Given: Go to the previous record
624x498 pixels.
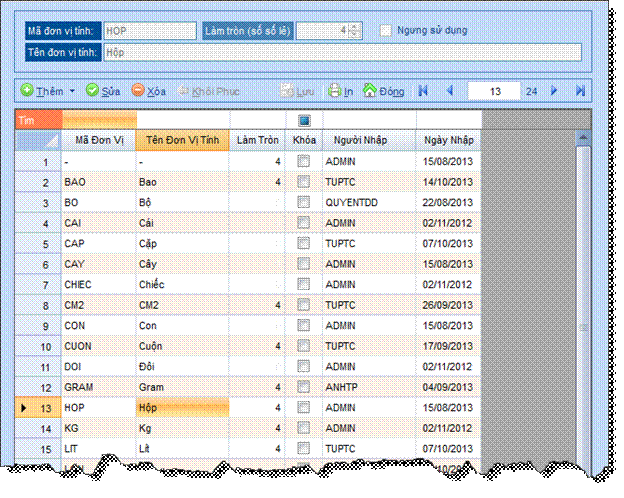Looking at the screenshot, I should pyautogui.click(x=449, y=91).
